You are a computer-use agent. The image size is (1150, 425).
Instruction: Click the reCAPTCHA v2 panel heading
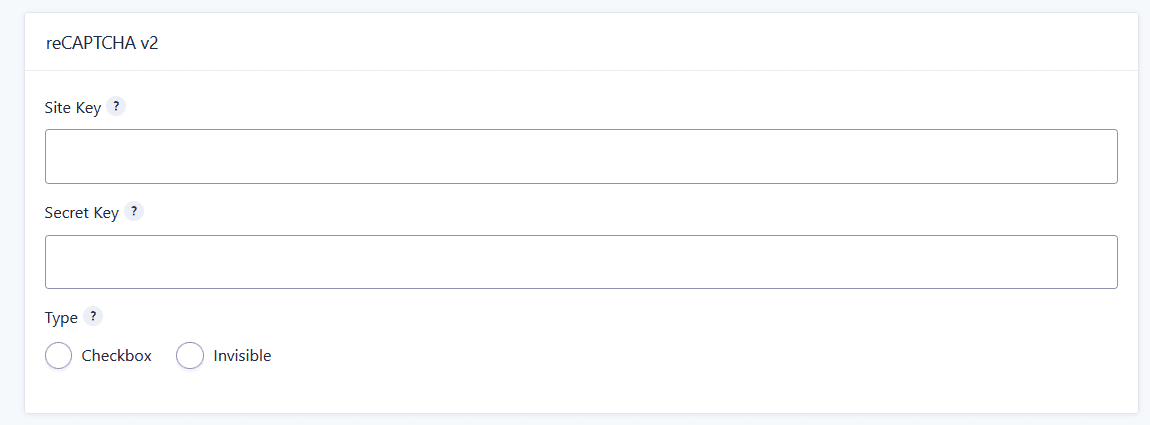tap(102, 43)
